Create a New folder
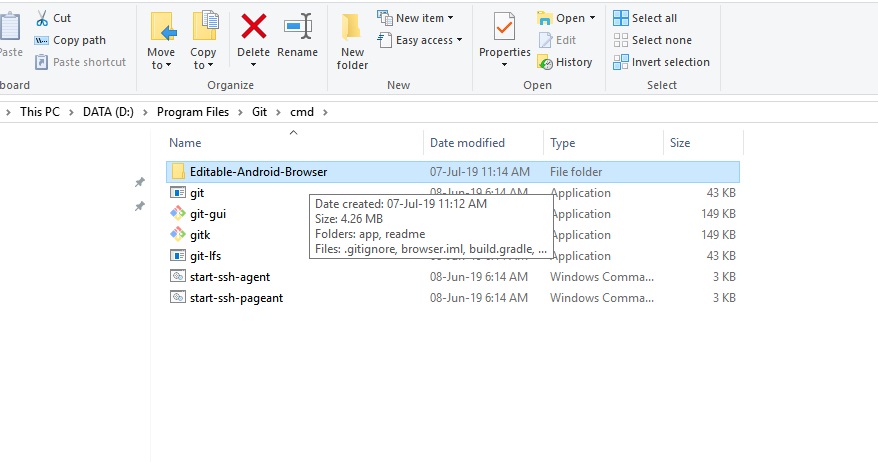Screen dimensions: 878x462 352,41
